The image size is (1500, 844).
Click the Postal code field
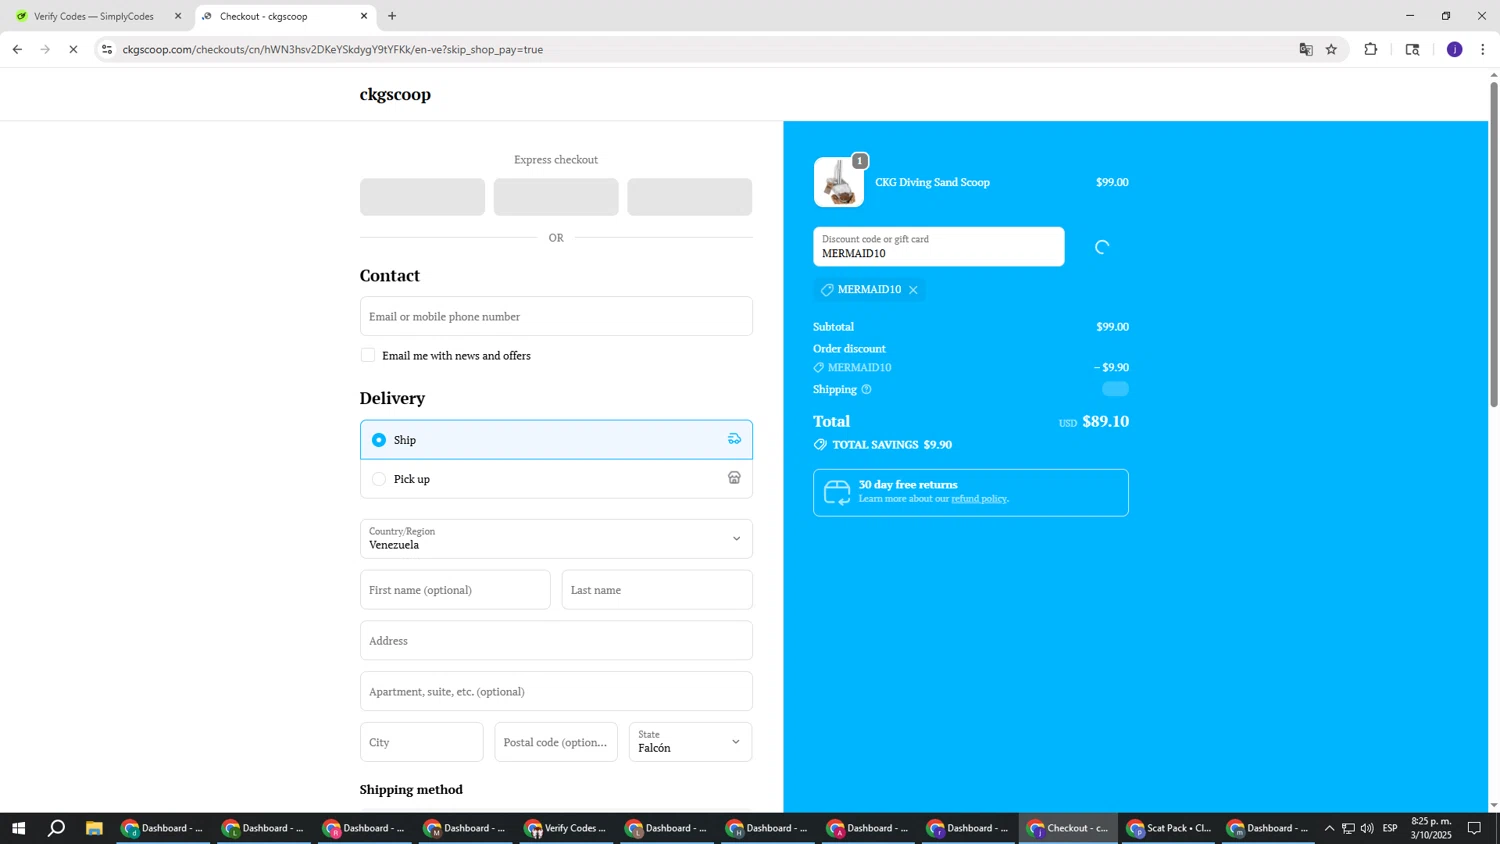(x=556, y=742)
